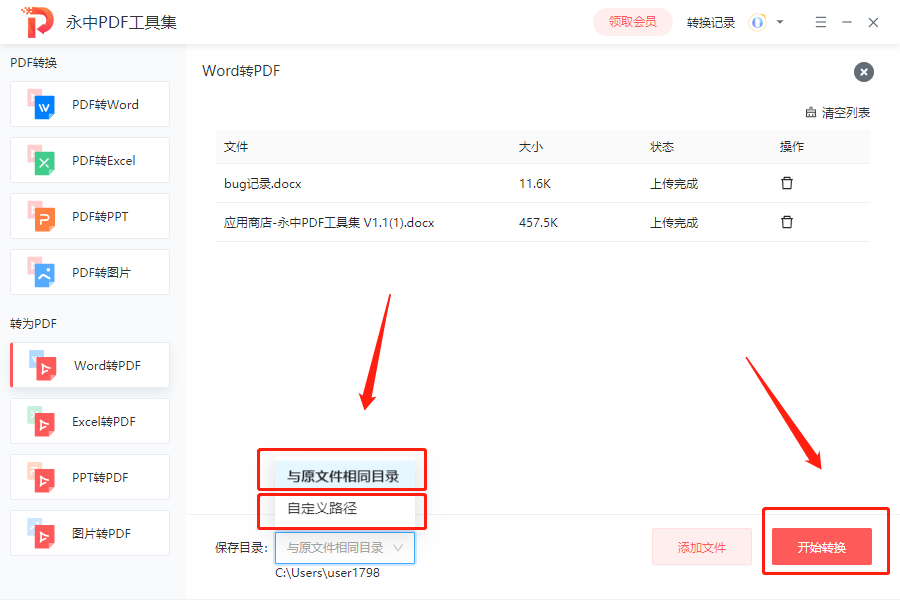This screenshot has height=600, width=900.
Task: Open 转换记录 conversion history
Action: point(711,22)
